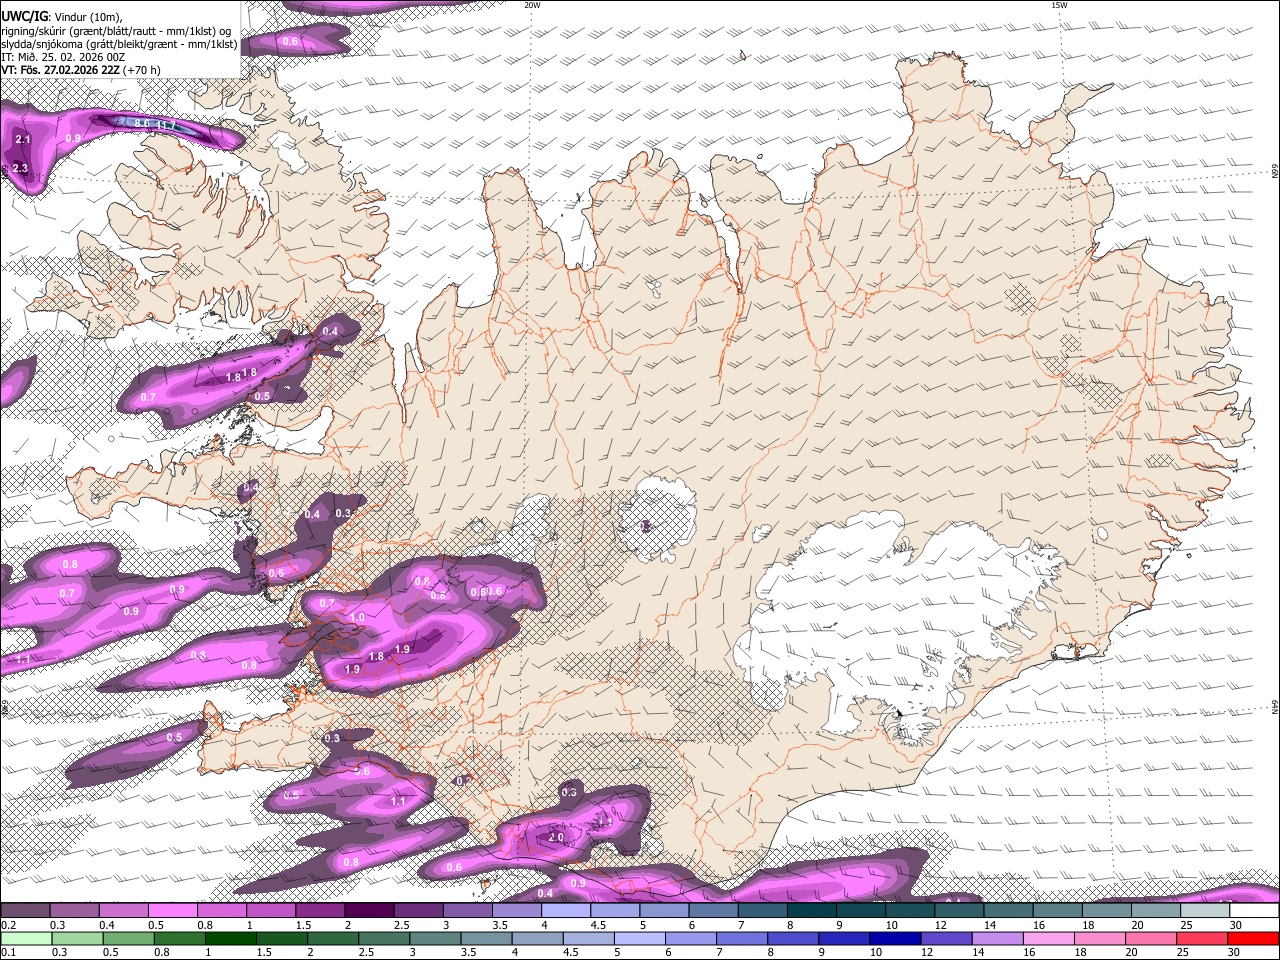Select upper legend swatch between 18 and 20
Screen dimensions: 1280x960
[x=1106, y=911]
